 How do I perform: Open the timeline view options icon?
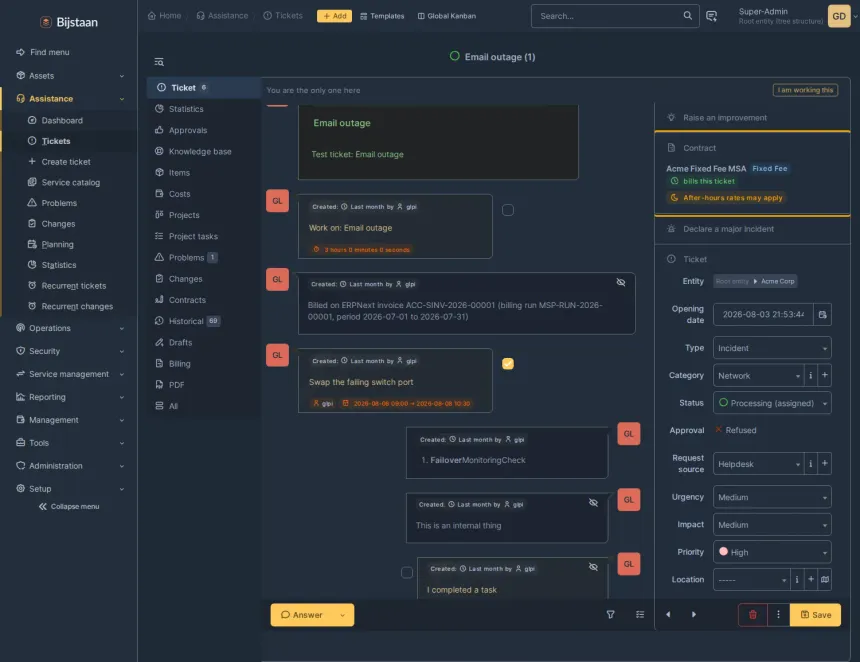pos(640,615)
